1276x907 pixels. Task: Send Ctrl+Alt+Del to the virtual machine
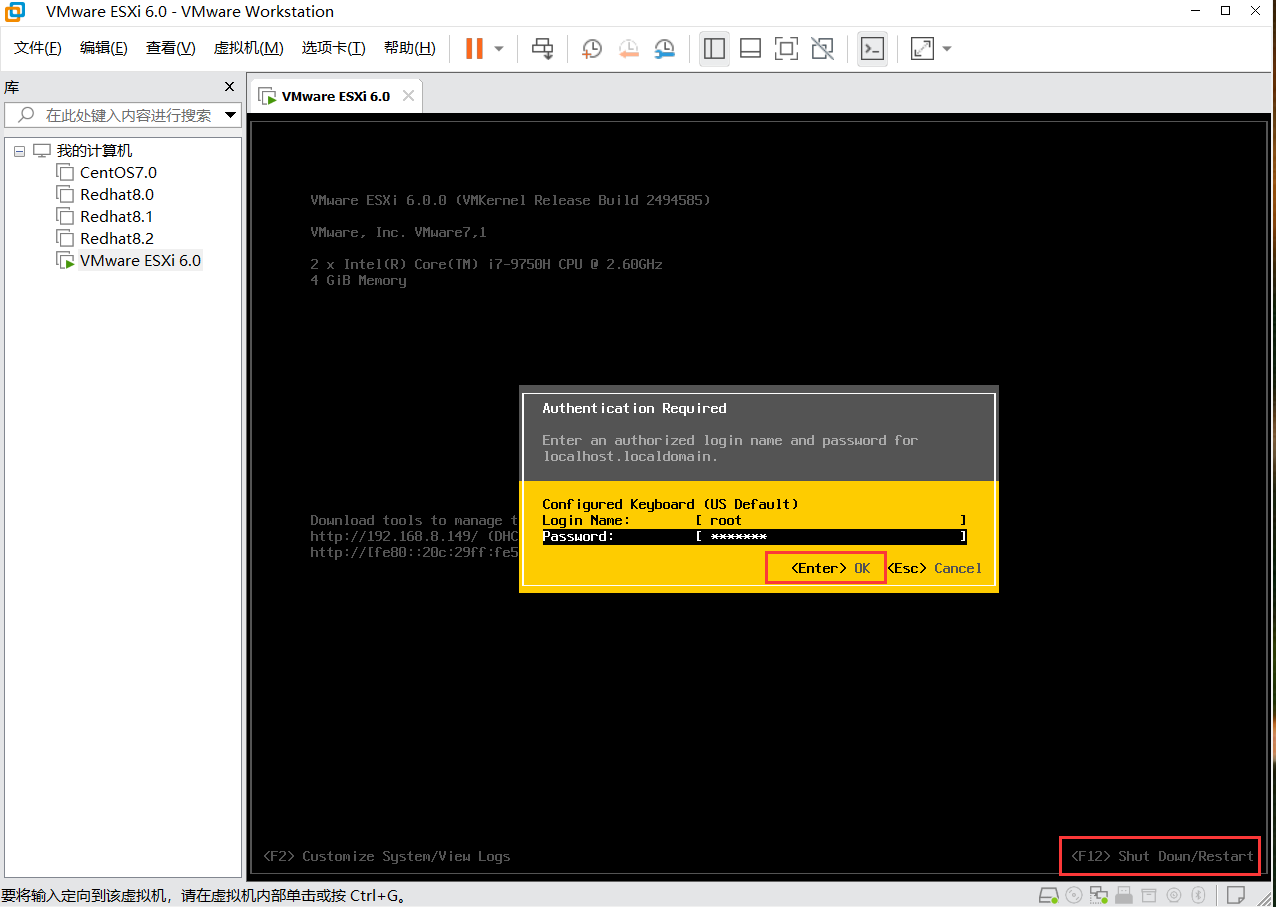542,48
